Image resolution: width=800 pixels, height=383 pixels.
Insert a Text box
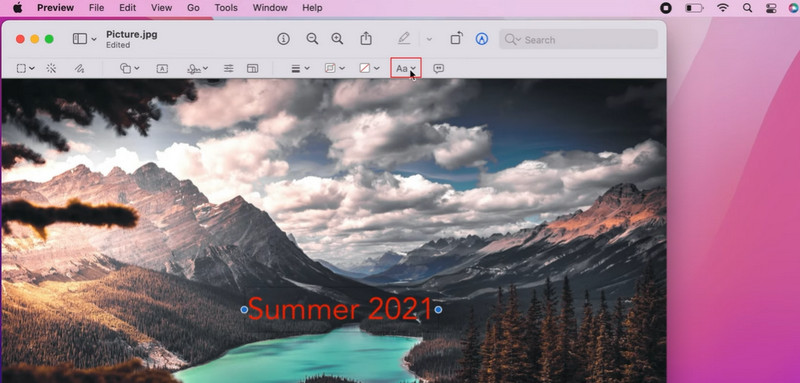(162, 68)
